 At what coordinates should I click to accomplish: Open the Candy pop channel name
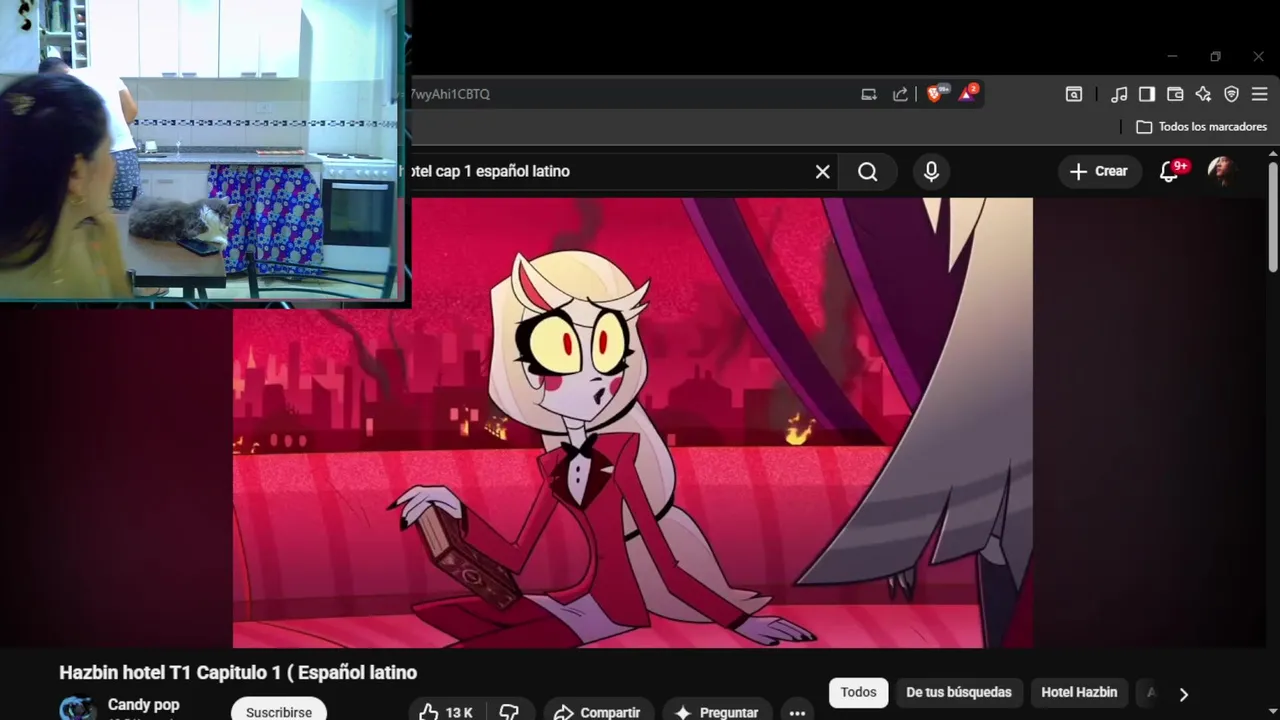pos(143,705)
